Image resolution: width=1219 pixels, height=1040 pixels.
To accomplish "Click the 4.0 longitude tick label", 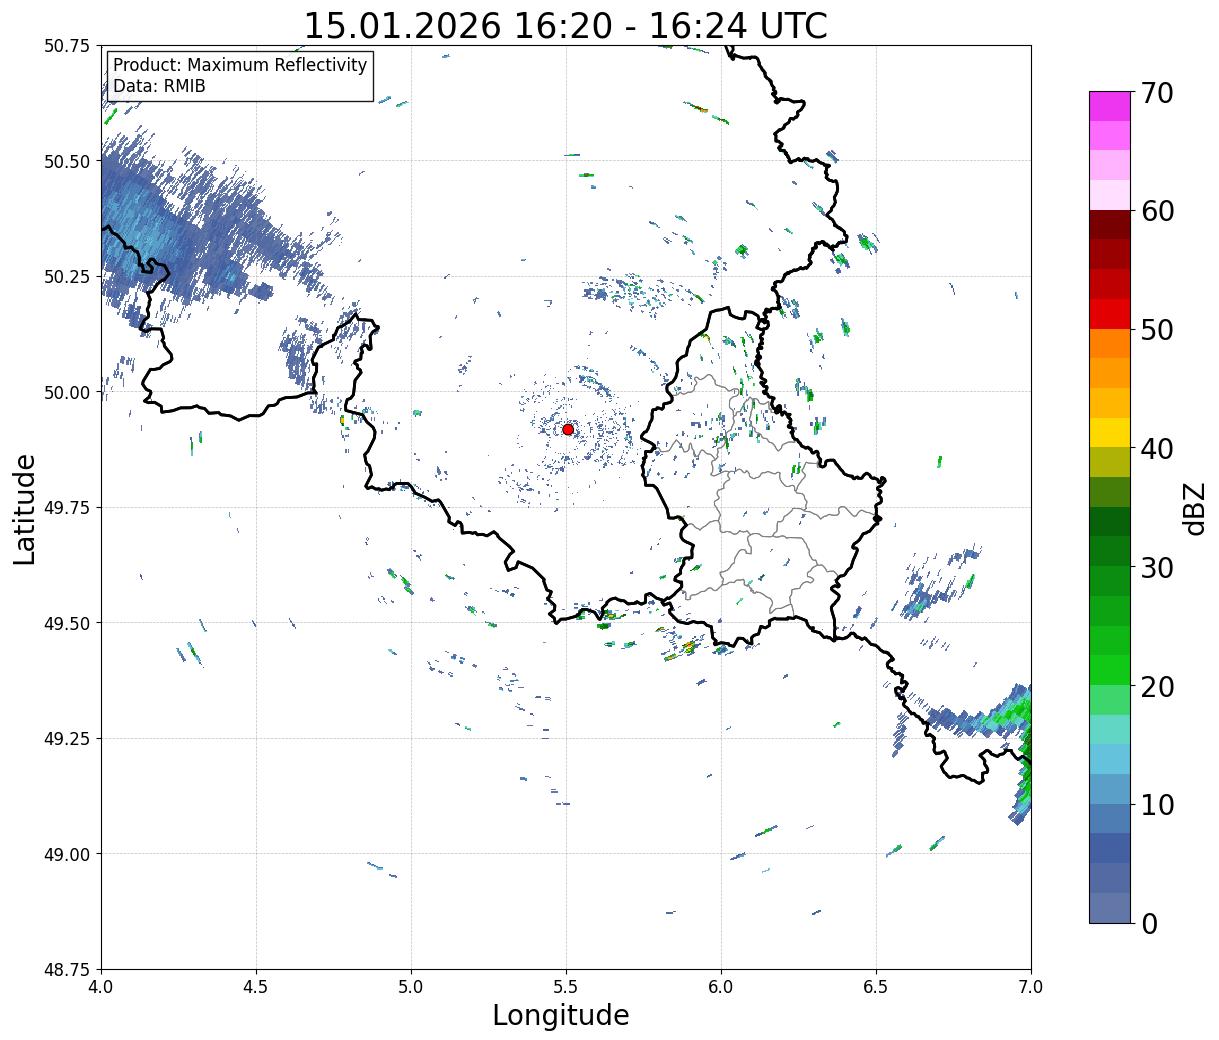I will [x=101, y=987].
